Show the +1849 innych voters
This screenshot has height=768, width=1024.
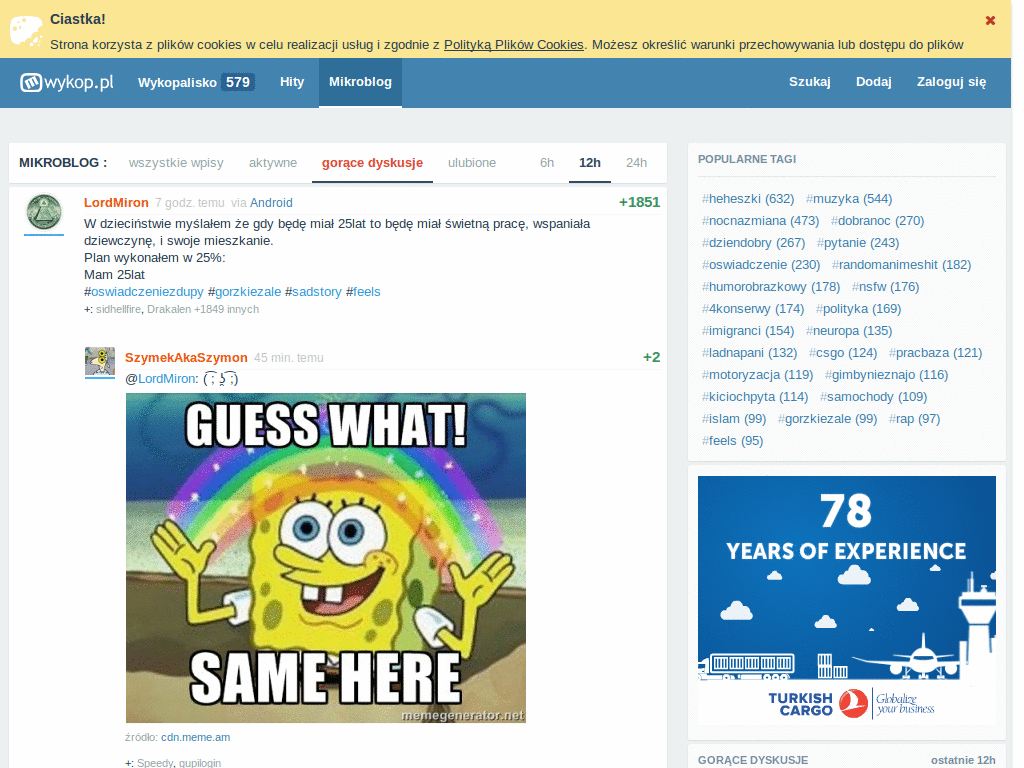(x=227, y=309)
